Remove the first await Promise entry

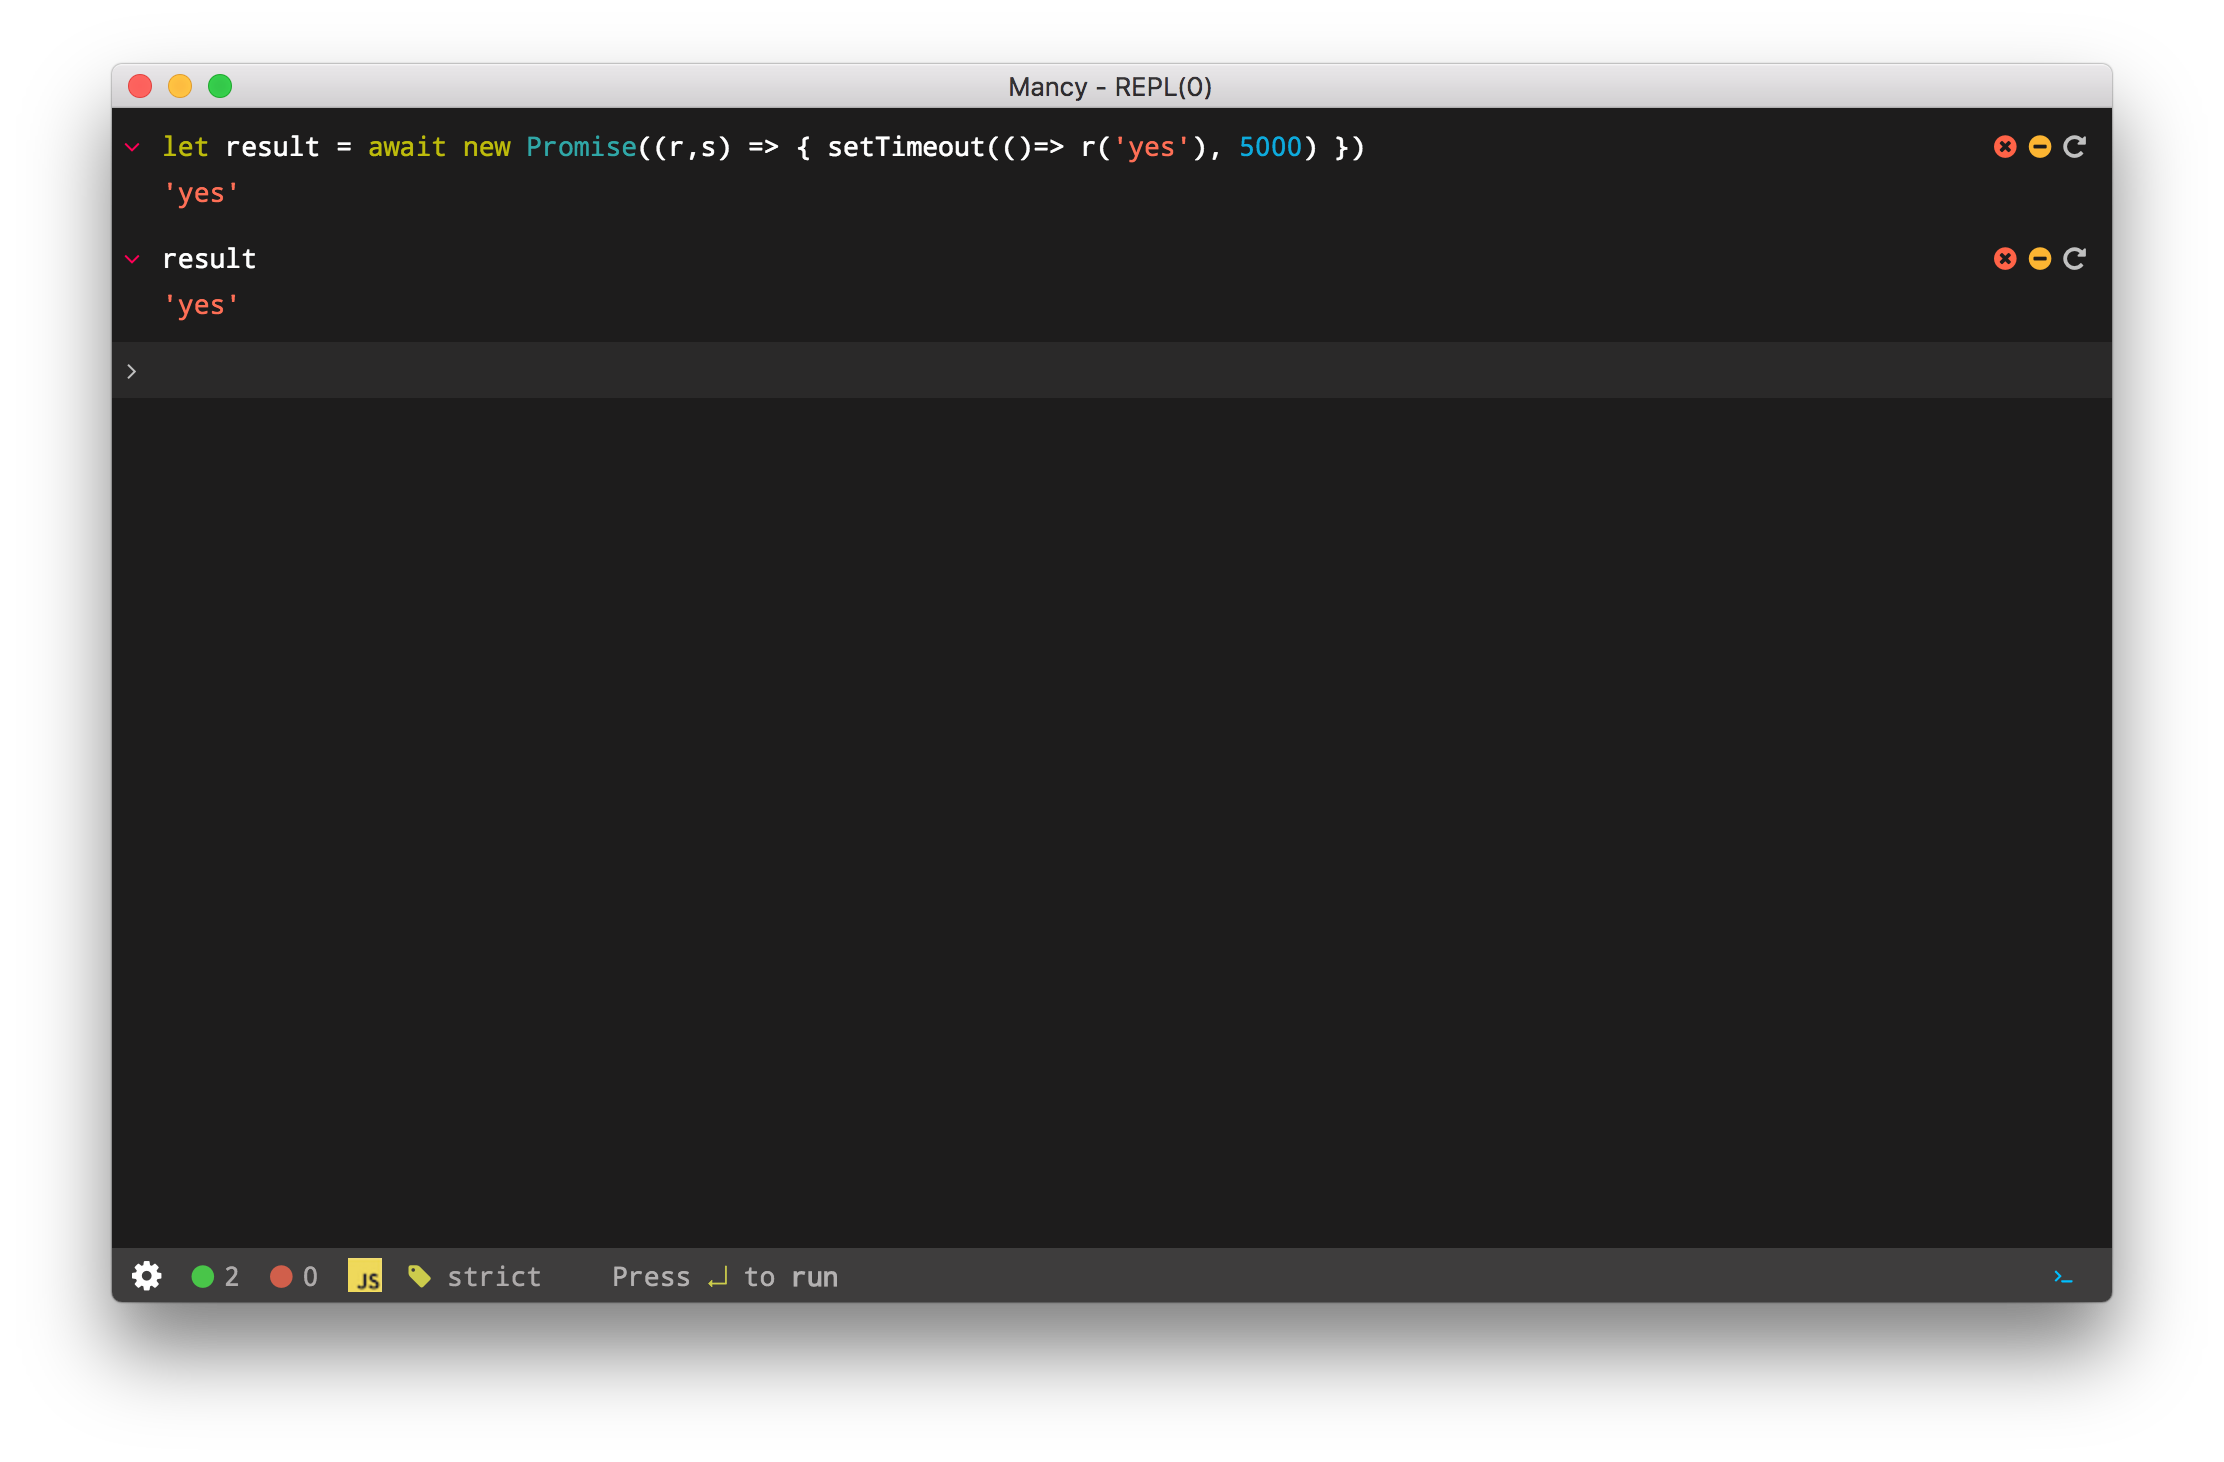point(2004,147)
